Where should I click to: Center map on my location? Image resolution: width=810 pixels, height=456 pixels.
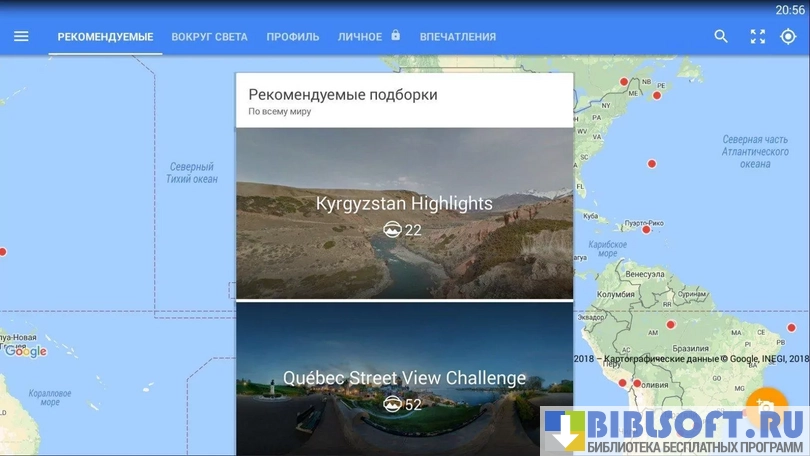(789, 36)
